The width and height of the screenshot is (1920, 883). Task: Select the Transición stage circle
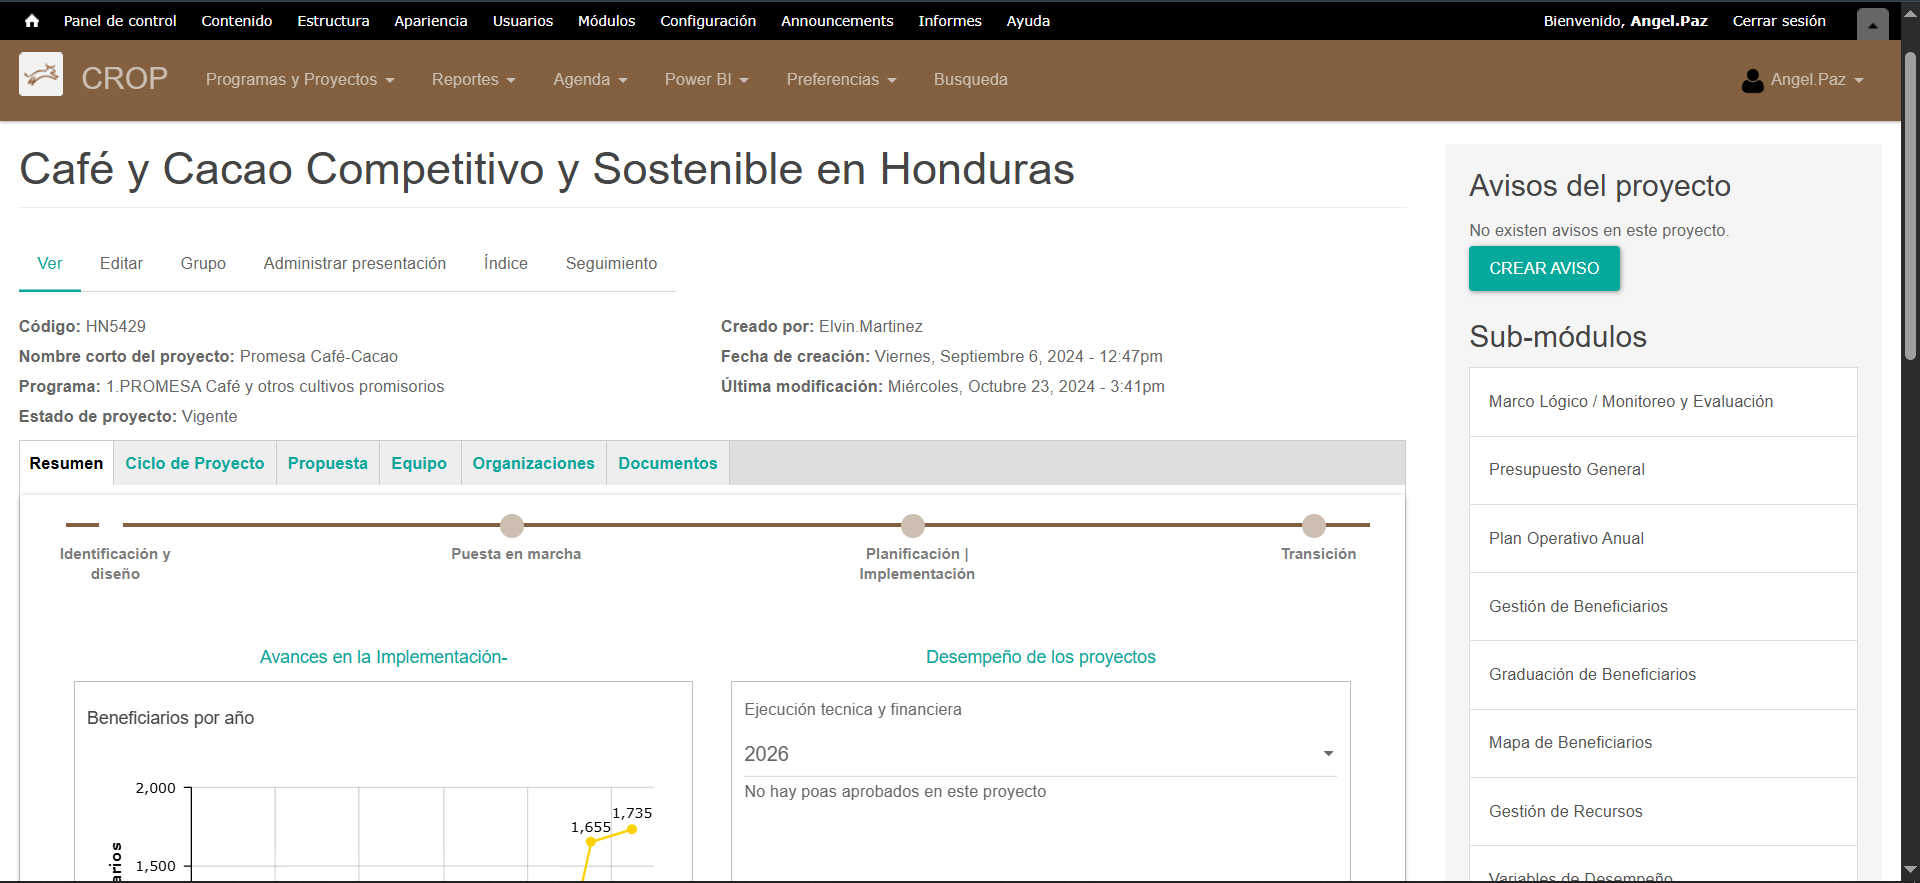[1314, 525]
